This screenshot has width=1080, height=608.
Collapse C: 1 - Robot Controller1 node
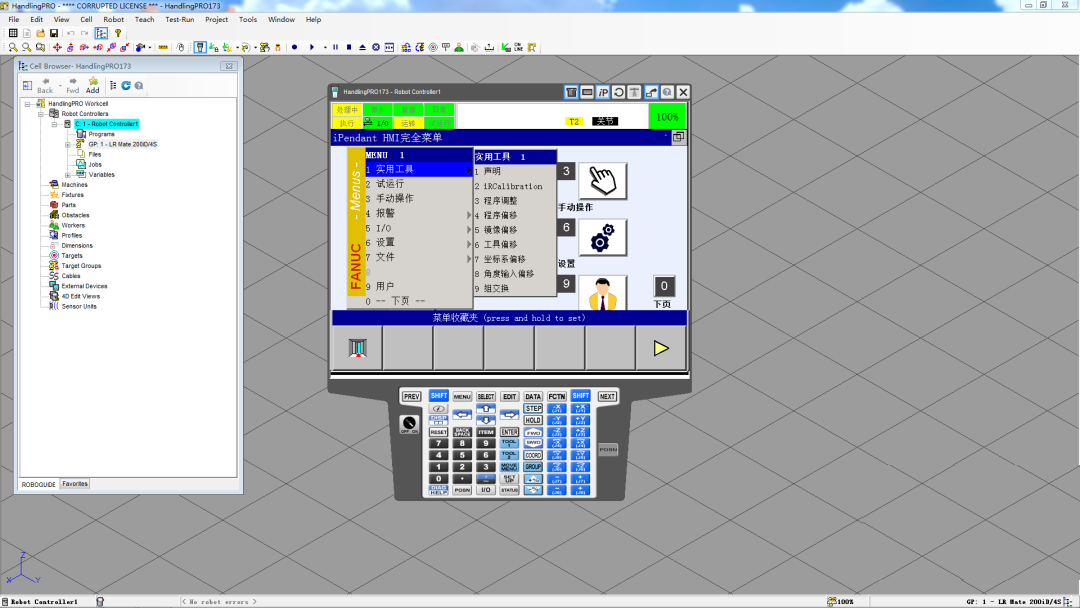coord(54,124)
